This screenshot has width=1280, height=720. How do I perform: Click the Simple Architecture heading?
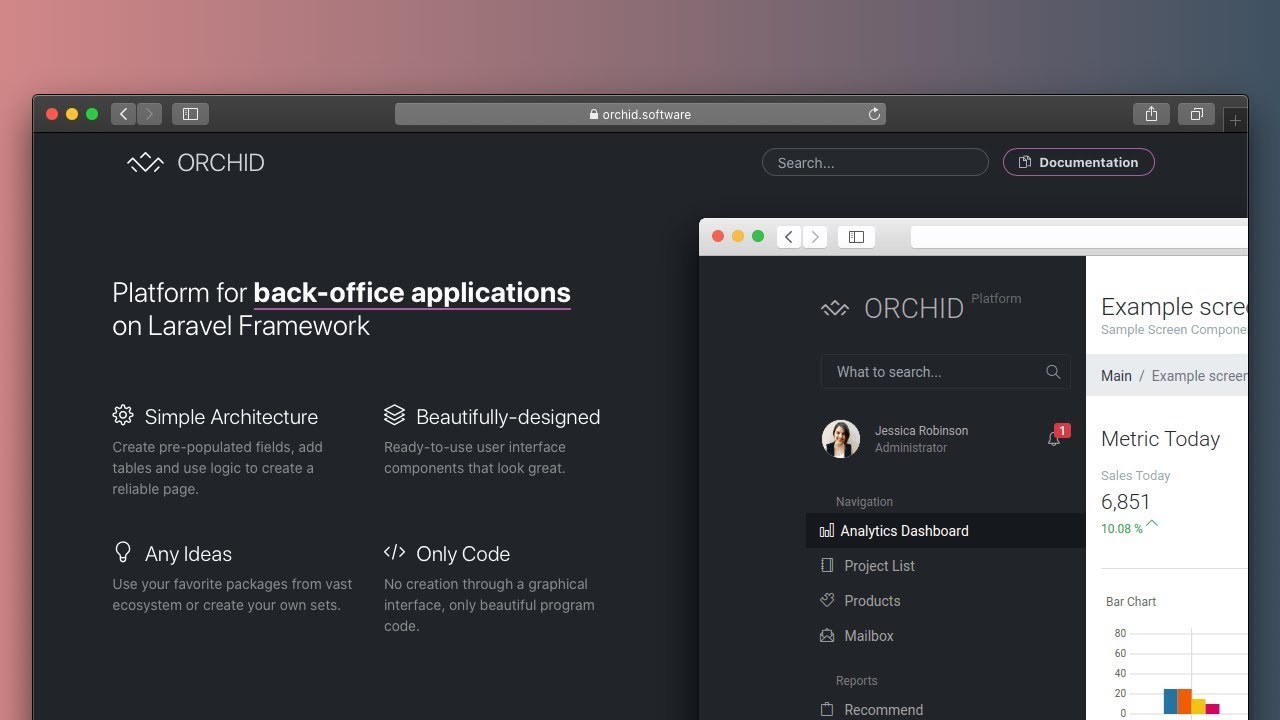tap(231, 417)
